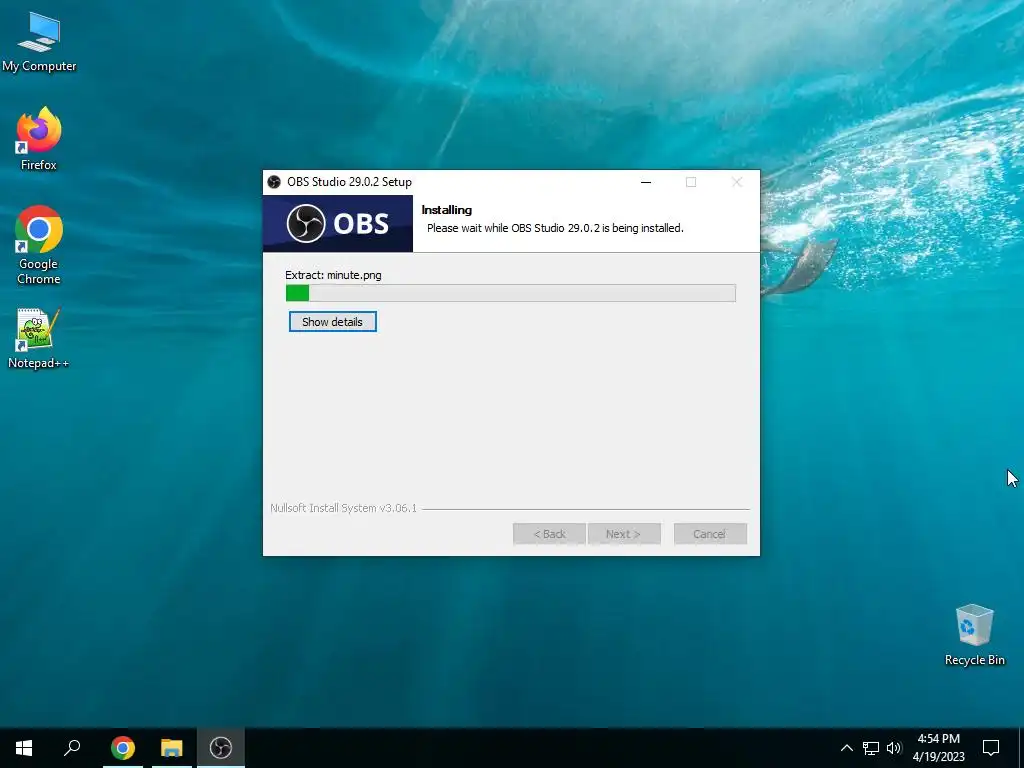This screenshot has width=1024, height=768.
Task: Open the notification center icon
Action: pyautogui.click(x=991, y=748)
